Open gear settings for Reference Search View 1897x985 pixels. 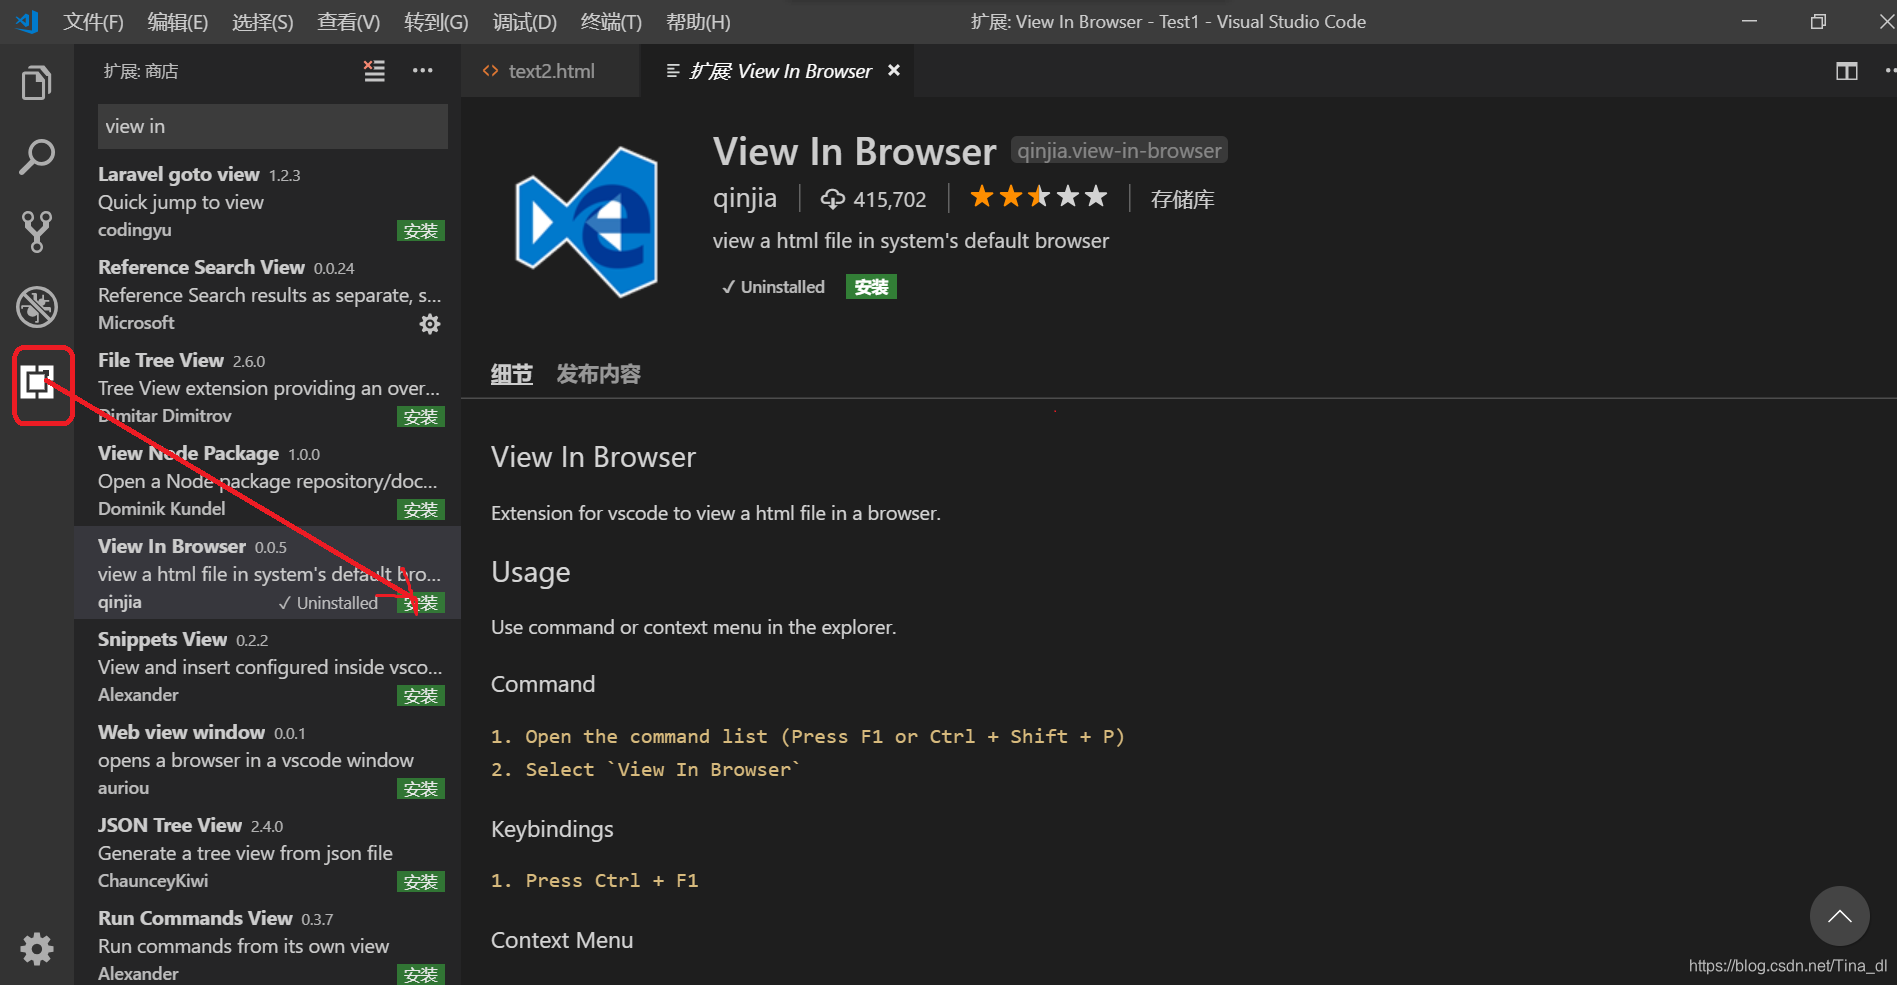coord(430,324)
